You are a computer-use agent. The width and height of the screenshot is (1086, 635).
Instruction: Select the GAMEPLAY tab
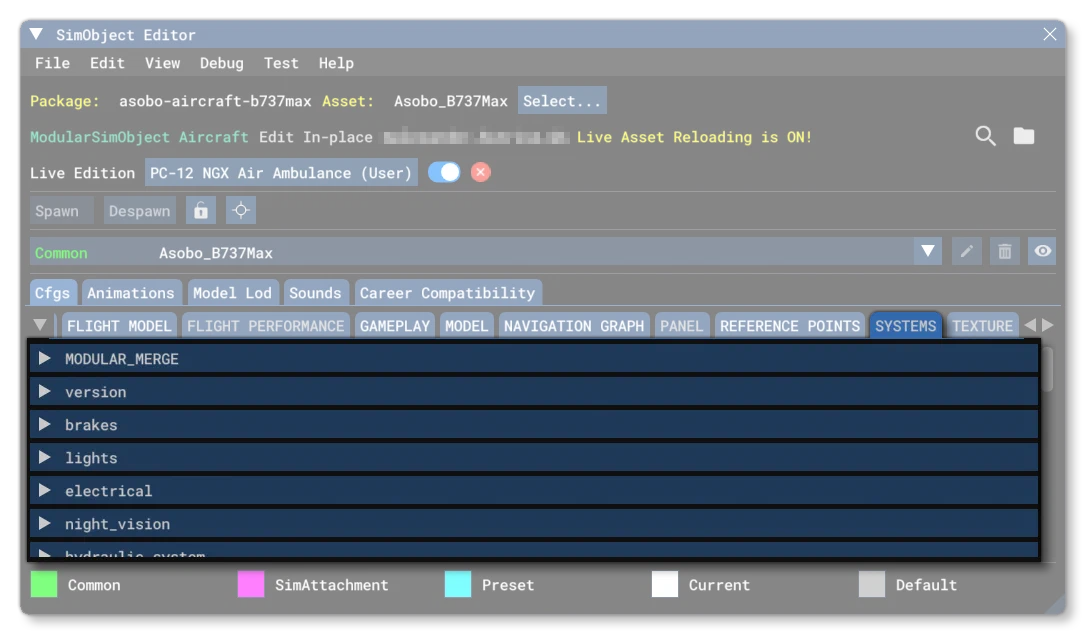[x=395, y=326]
